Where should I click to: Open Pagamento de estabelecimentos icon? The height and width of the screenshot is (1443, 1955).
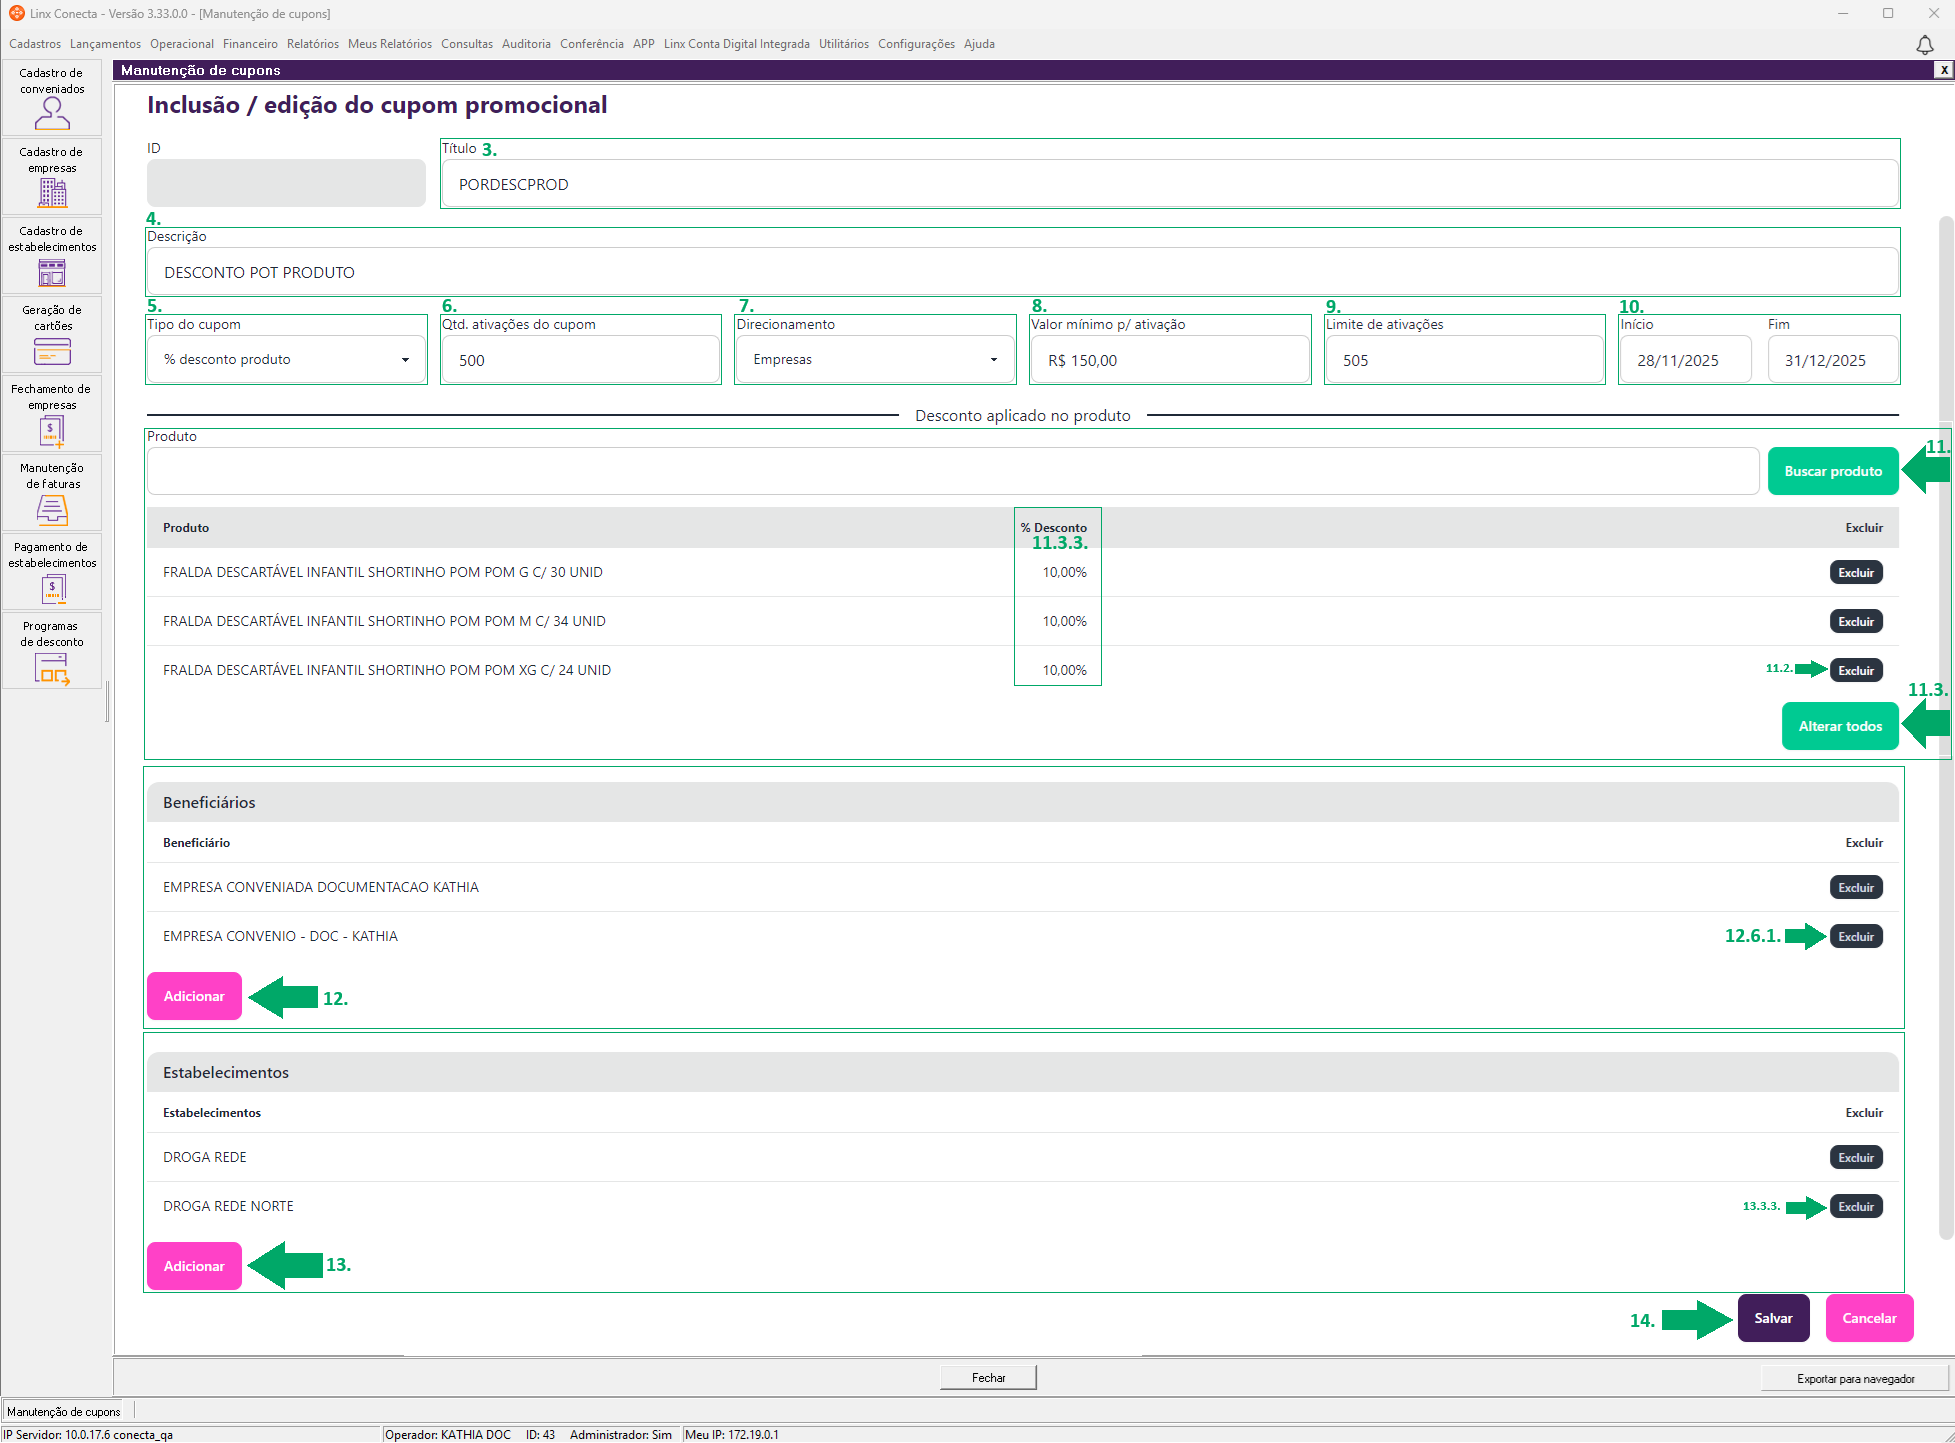[x=52, y=588]
